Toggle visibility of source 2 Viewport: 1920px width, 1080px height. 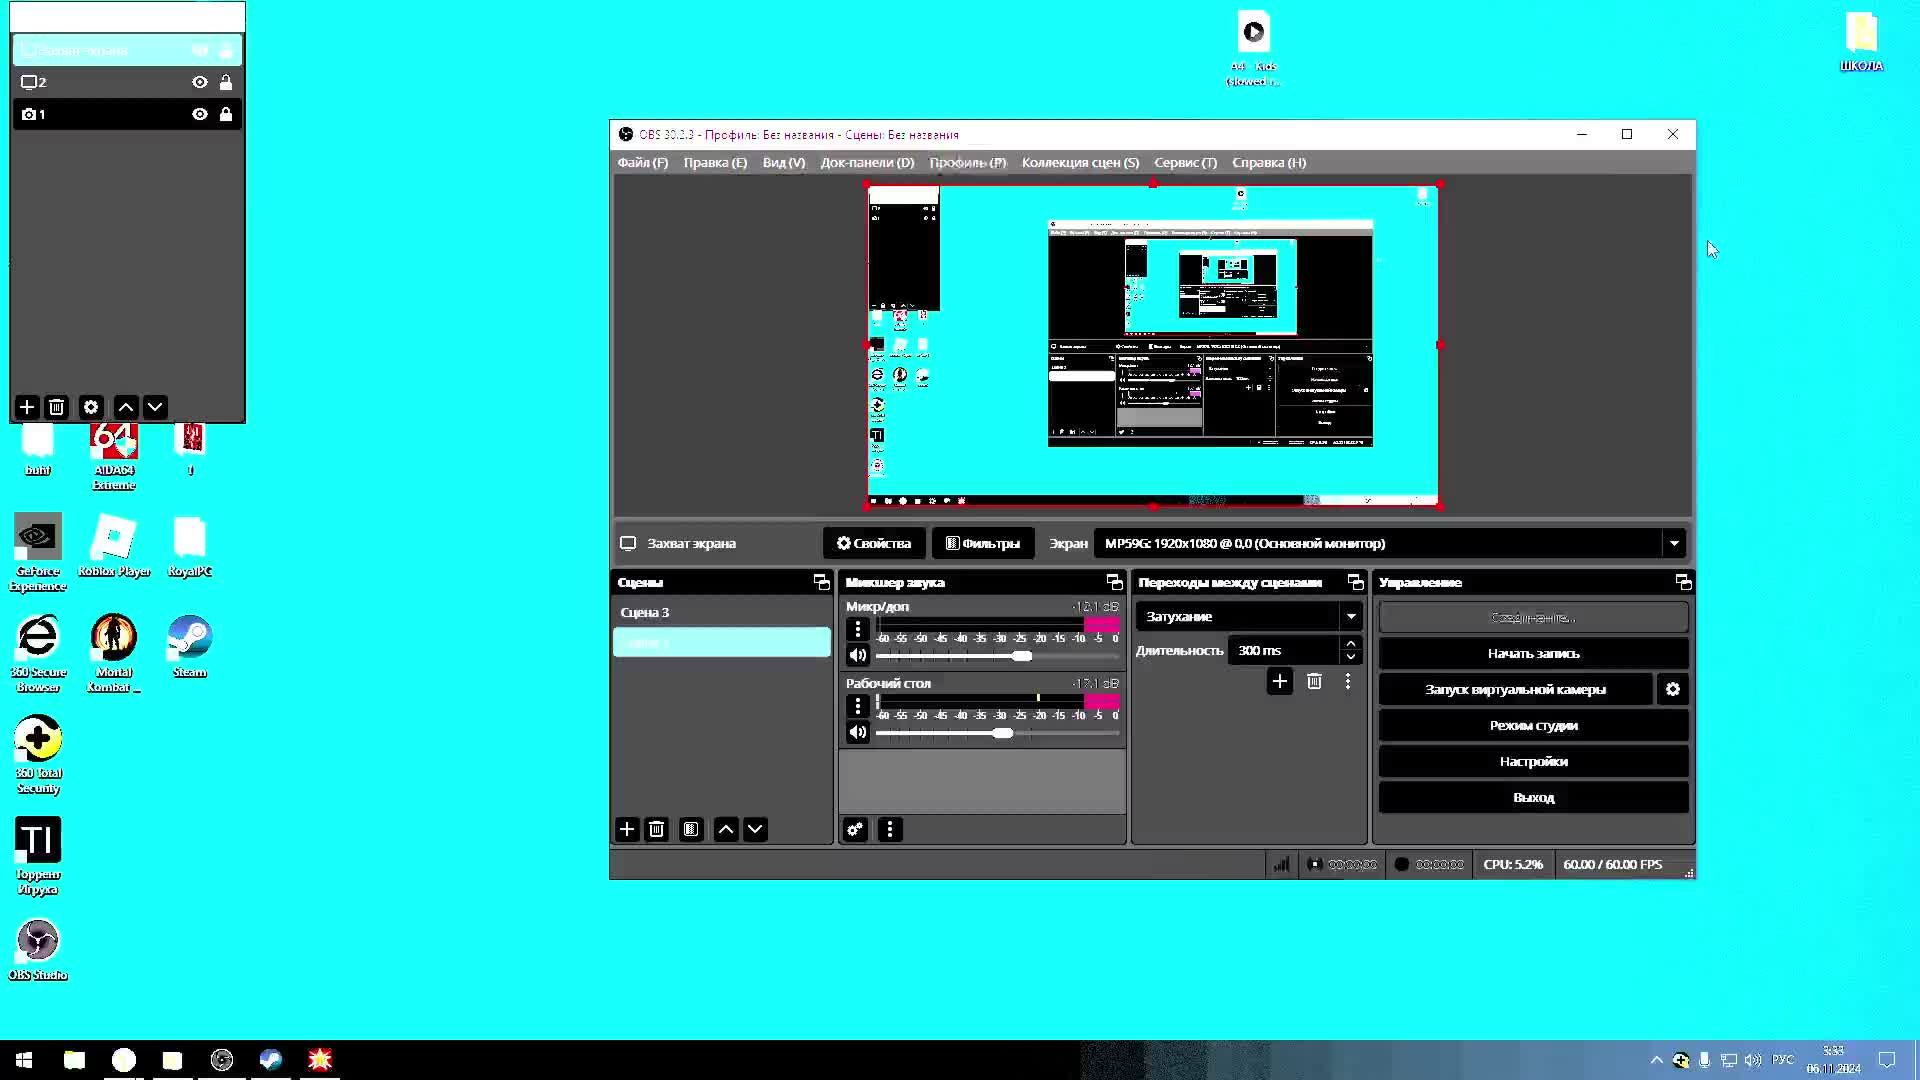(200, 82)
